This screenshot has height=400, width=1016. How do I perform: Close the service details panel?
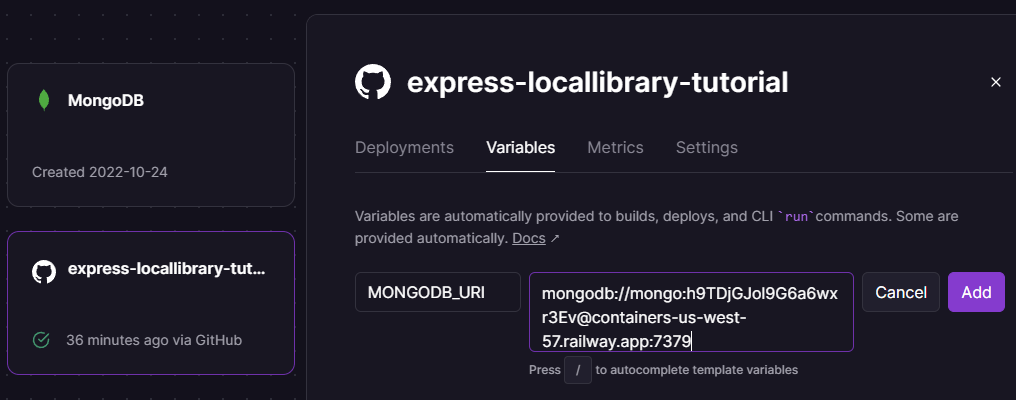995,82
